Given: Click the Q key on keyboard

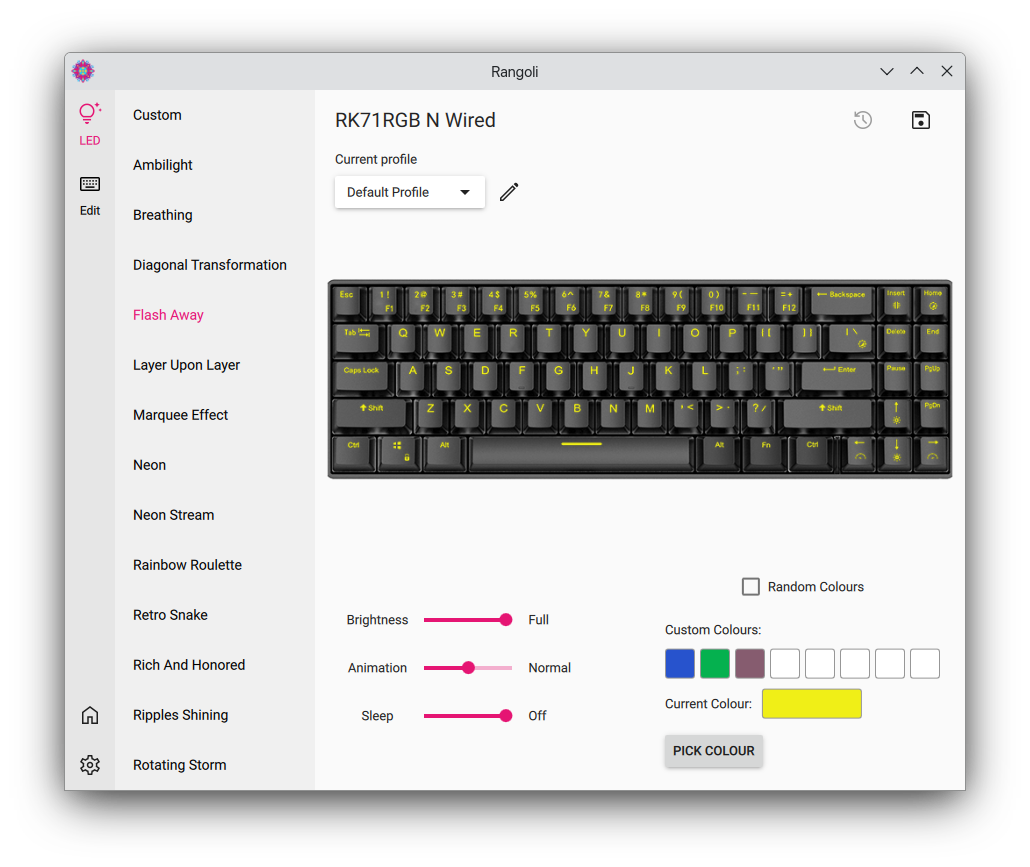Looking at the screenshot, I should pos(403,340).
